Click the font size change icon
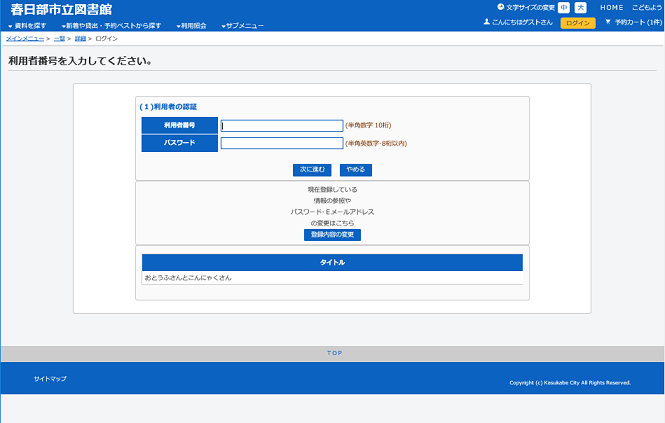The width and height of the screenshot is (665, 423). click(500, 7)
